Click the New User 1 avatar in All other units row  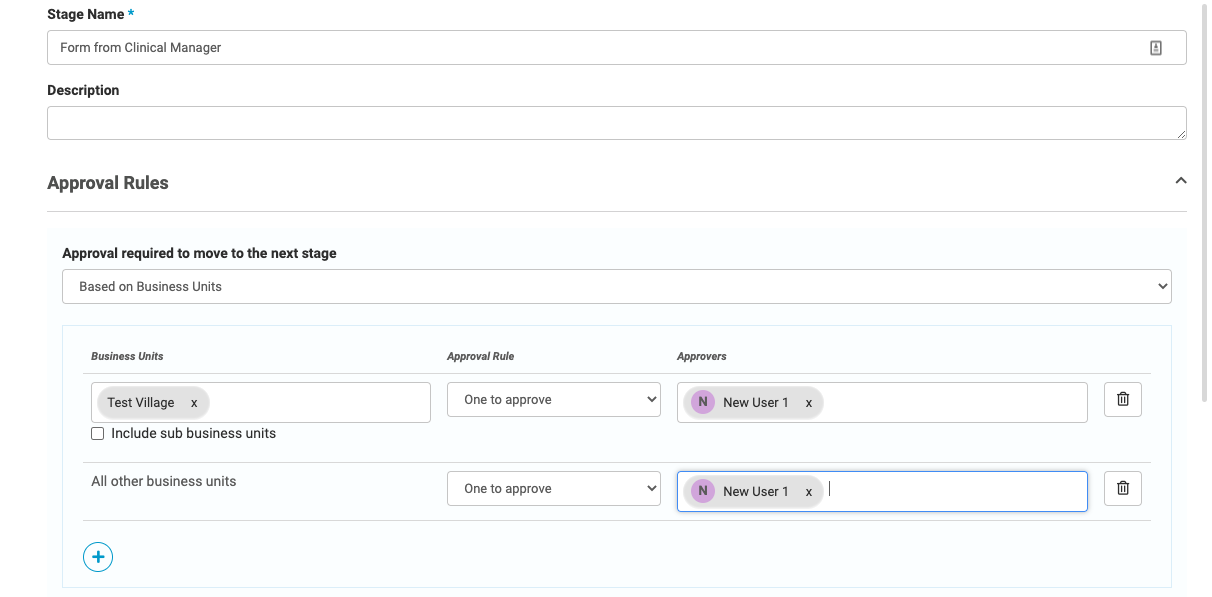click(x=703, y=491)
